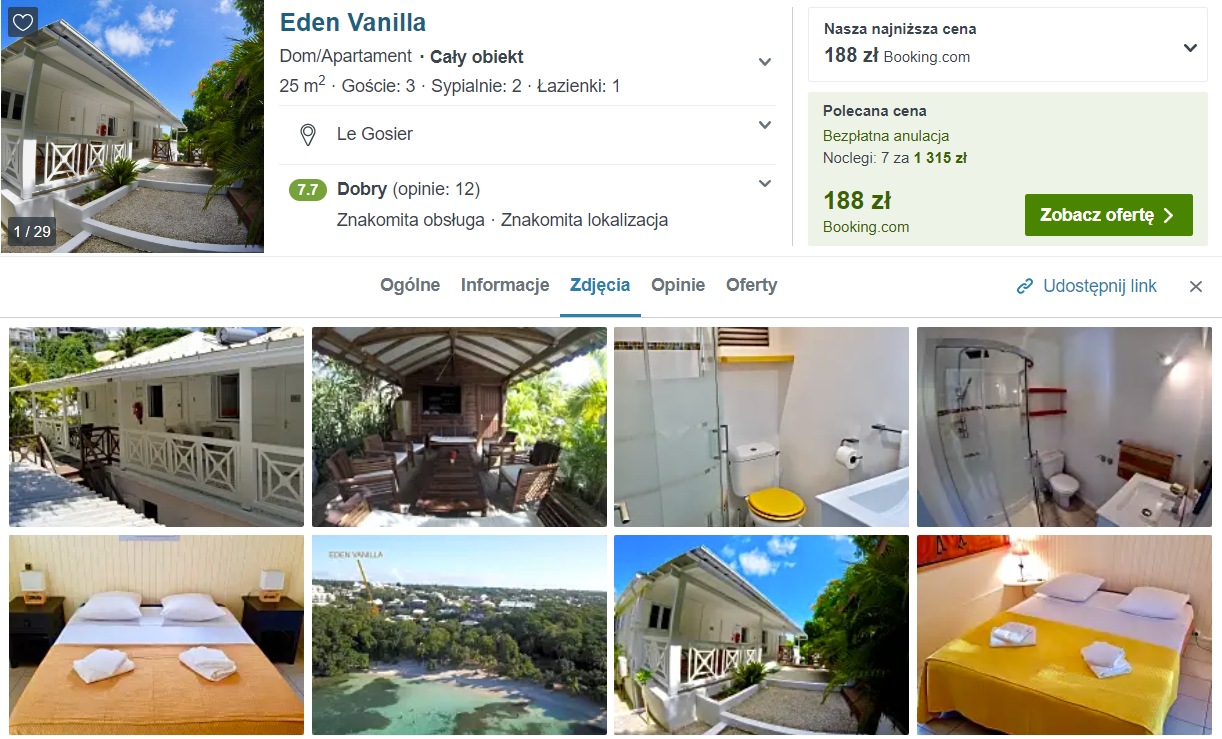Expand the Dom/Apartament property details chevron
1222x739 pixels.
765,62
